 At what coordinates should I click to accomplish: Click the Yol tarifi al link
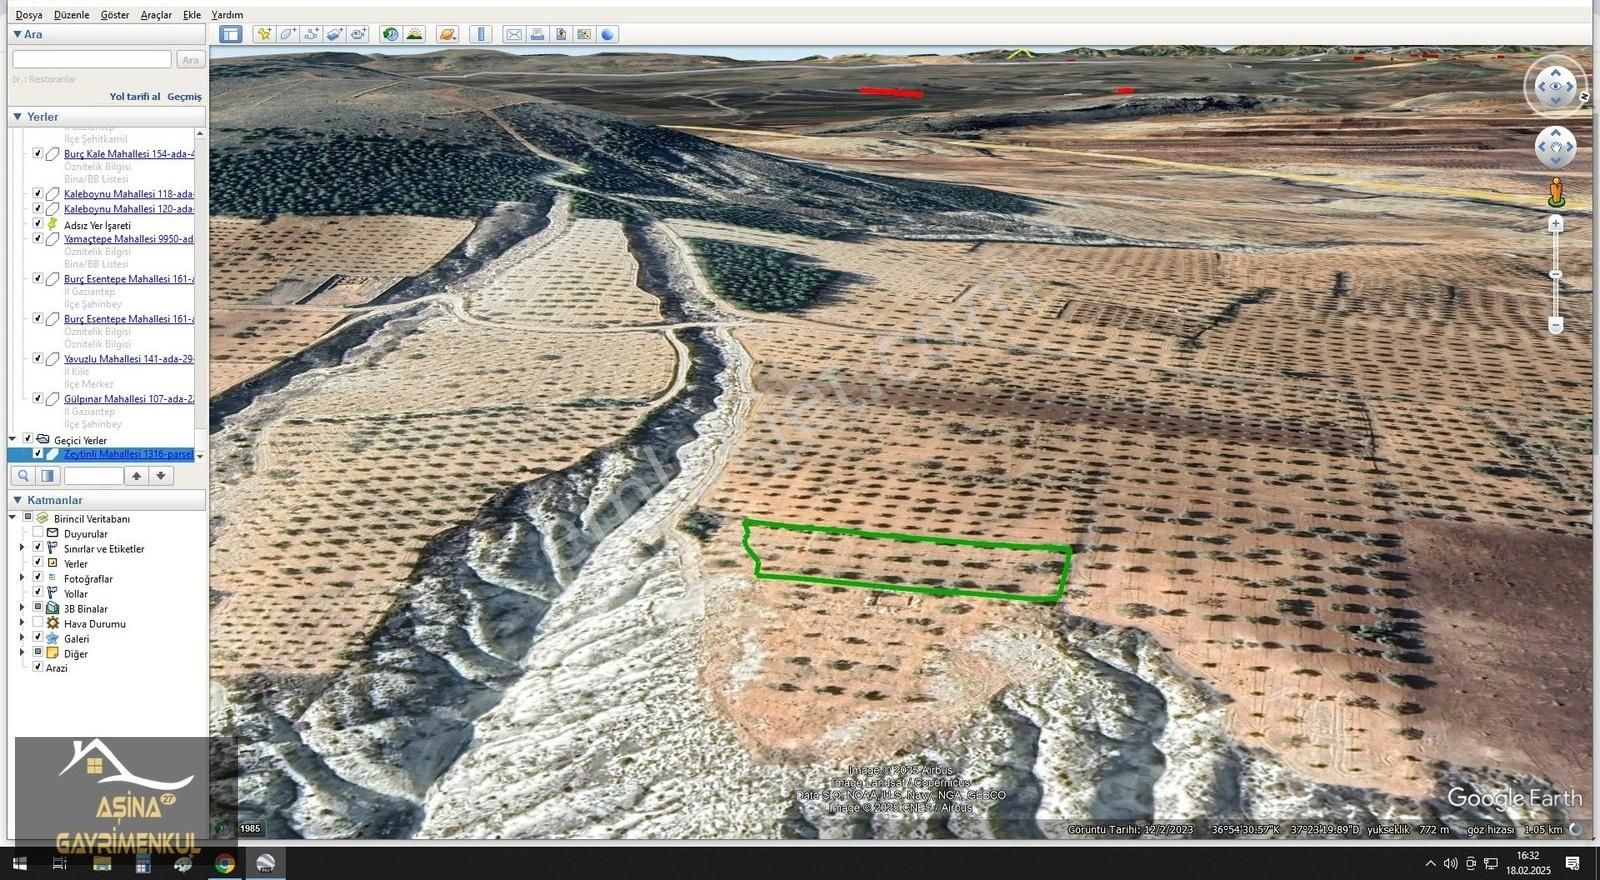(x=135, y=97)
